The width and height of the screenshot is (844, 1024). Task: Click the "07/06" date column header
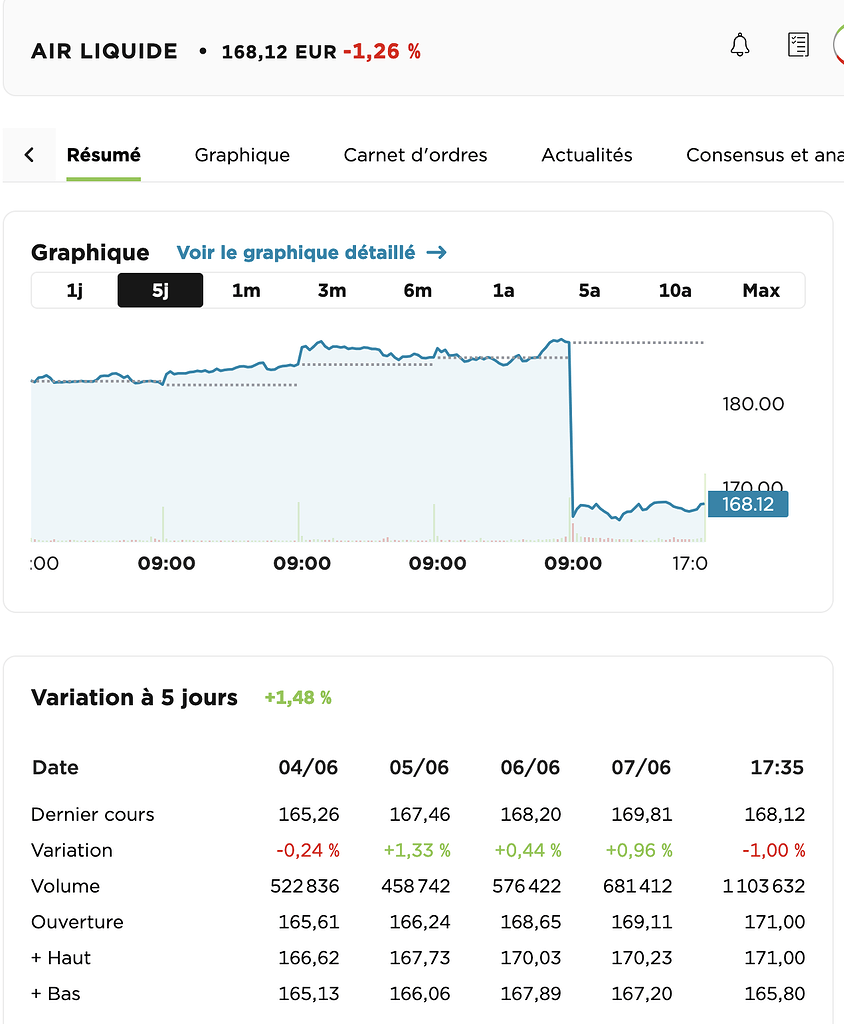pos(641,767)
